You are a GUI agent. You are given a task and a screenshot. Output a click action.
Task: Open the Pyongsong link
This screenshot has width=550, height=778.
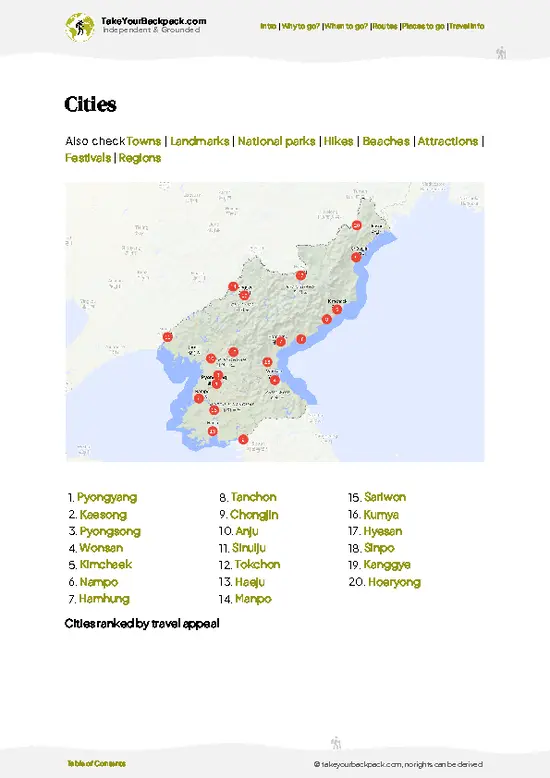[110, 531]
